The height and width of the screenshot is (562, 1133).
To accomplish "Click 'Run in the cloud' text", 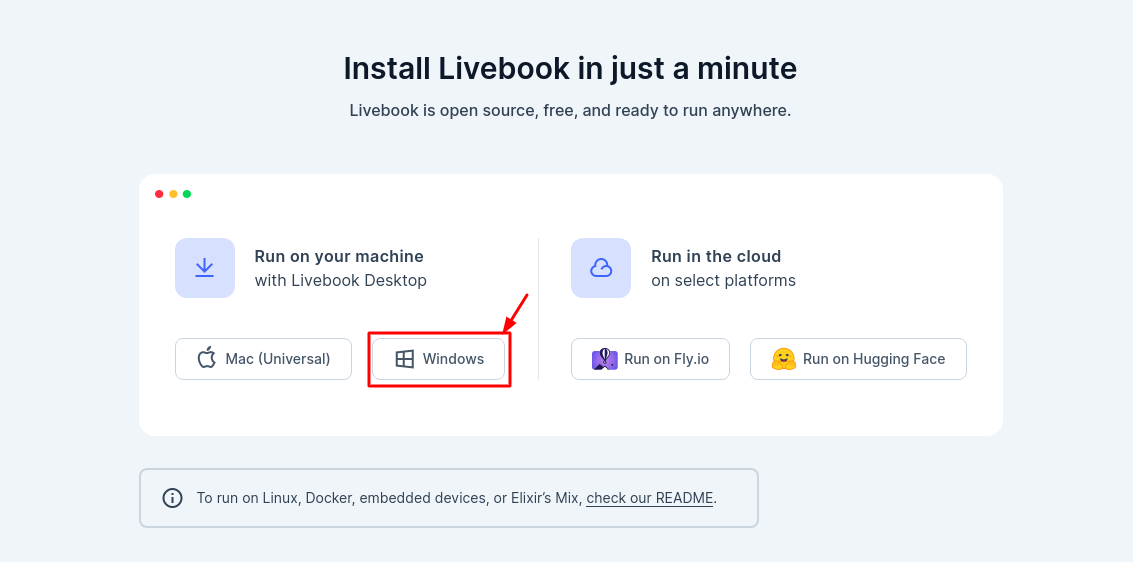I will click(716, 256).
